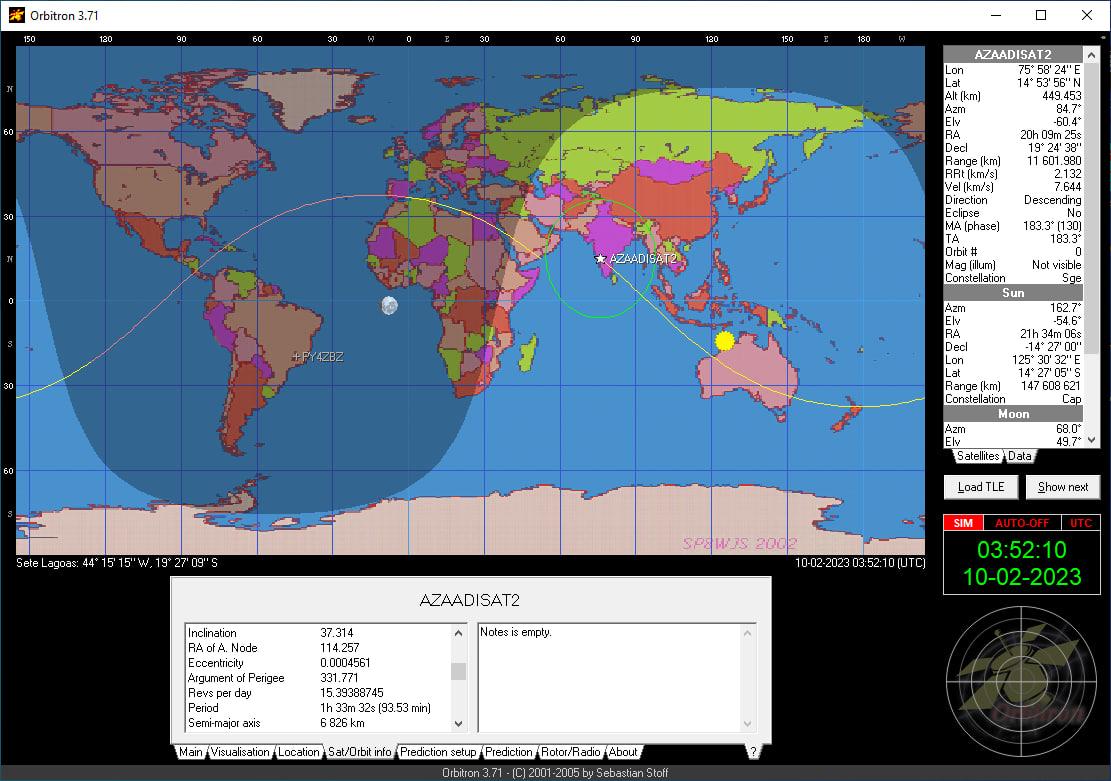
Task: Click the Orbitron radar logo display
Action: pyautogui.click(x=1022, y=682)
